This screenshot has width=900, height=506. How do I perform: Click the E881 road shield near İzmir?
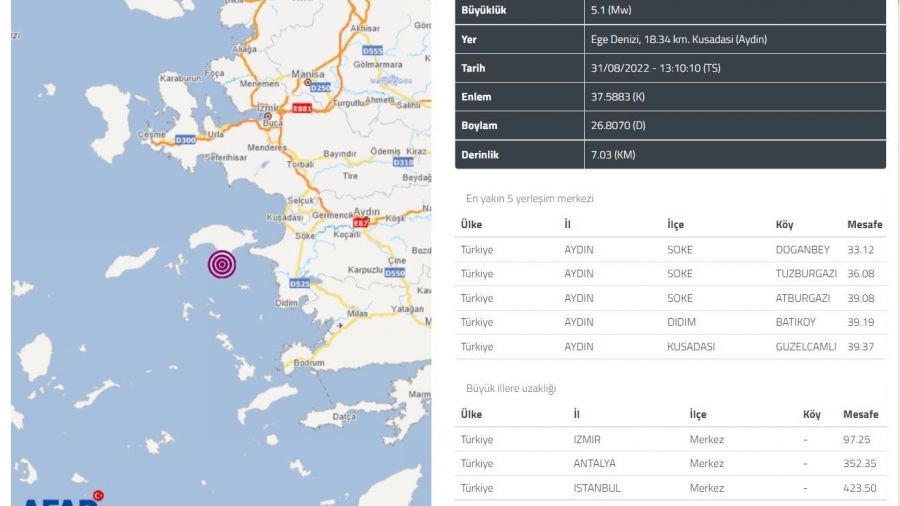pos(301,108)
